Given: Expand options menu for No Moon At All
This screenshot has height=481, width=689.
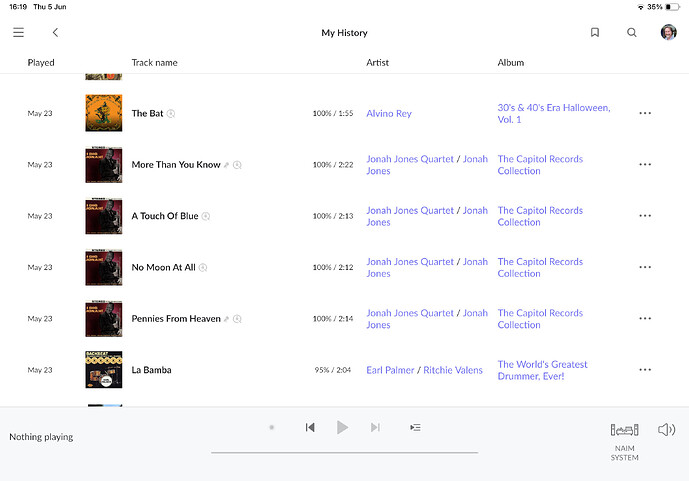Looking at the screenshot, I should point(645,268).
